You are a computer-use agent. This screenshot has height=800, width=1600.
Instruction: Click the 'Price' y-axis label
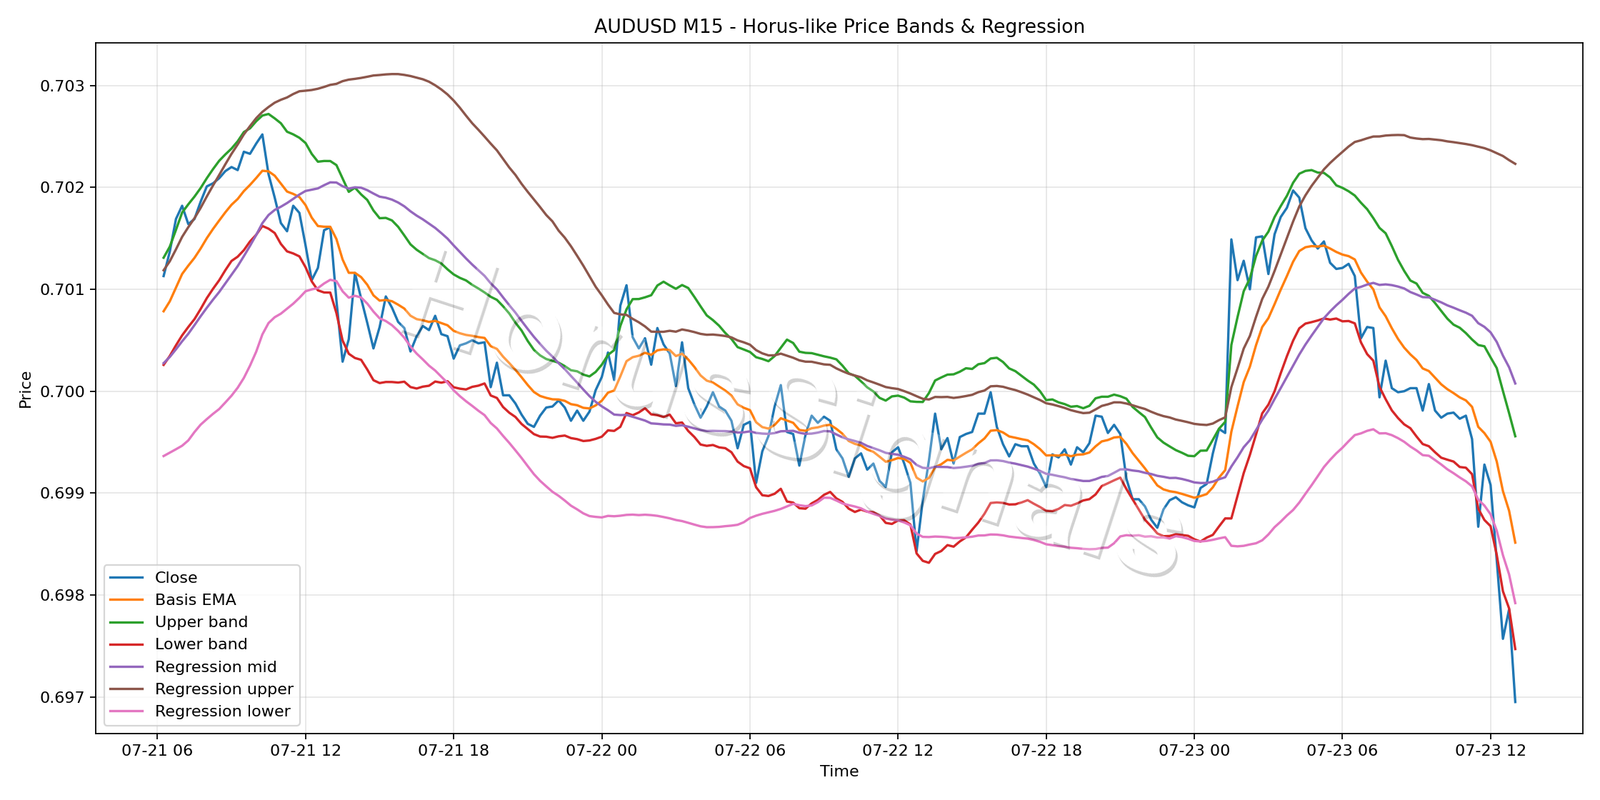tap(26, 390)
